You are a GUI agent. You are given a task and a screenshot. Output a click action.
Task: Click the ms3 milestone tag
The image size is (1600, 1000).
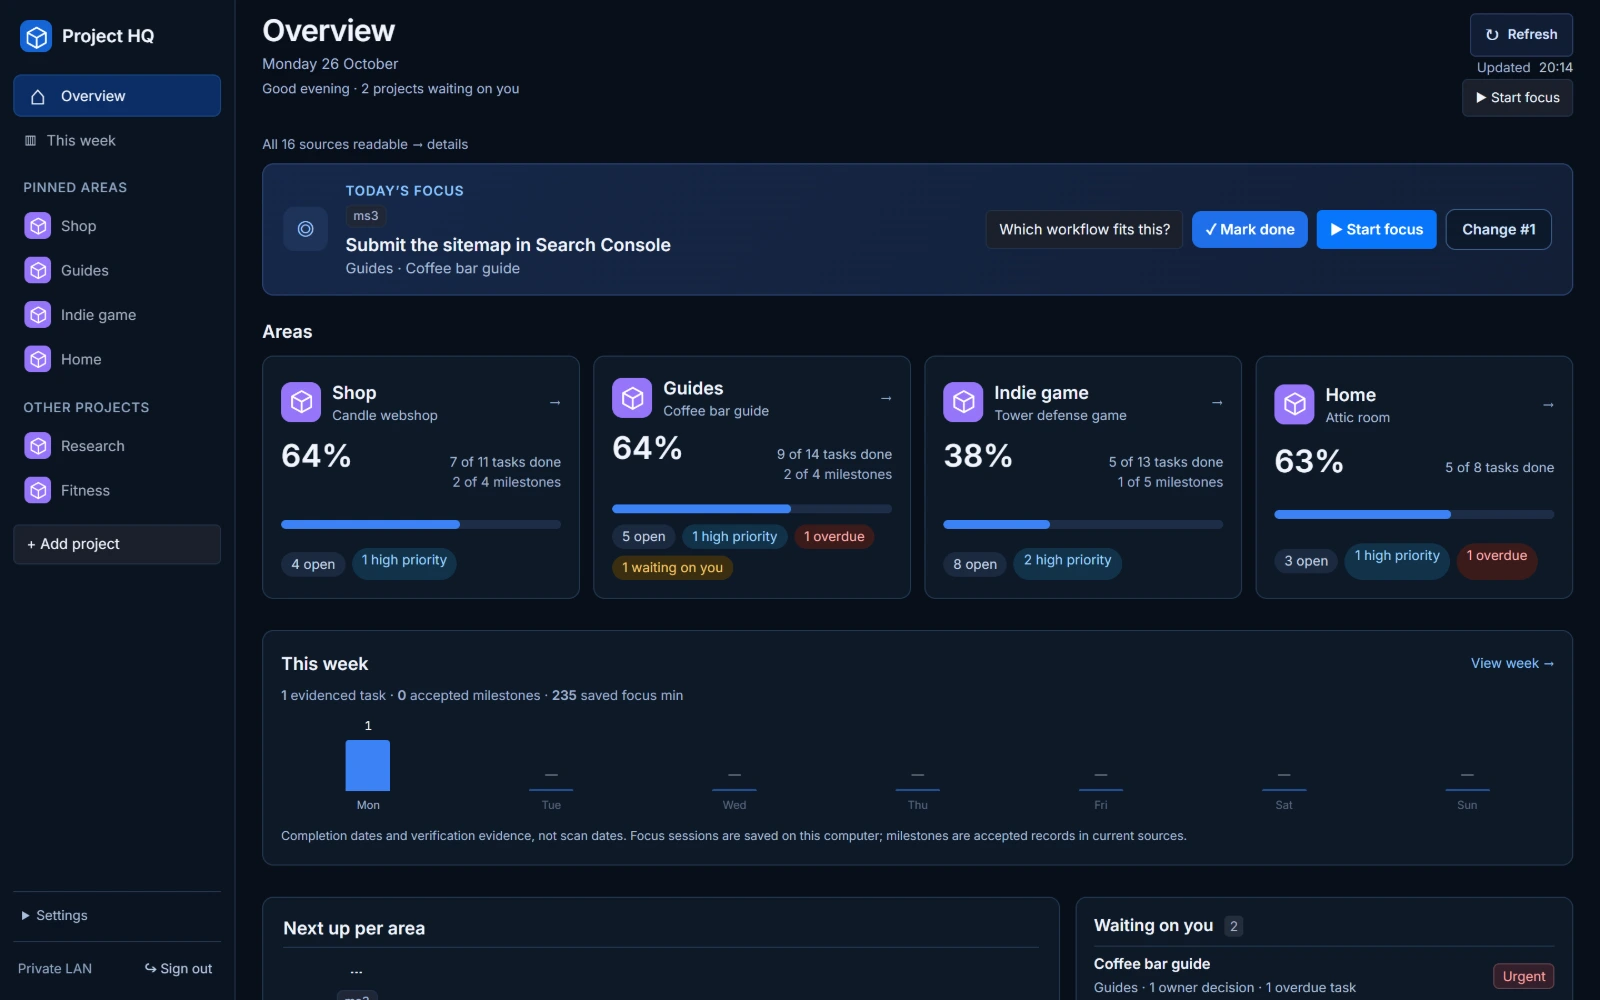pyautogui.click(x=366, y=216)
